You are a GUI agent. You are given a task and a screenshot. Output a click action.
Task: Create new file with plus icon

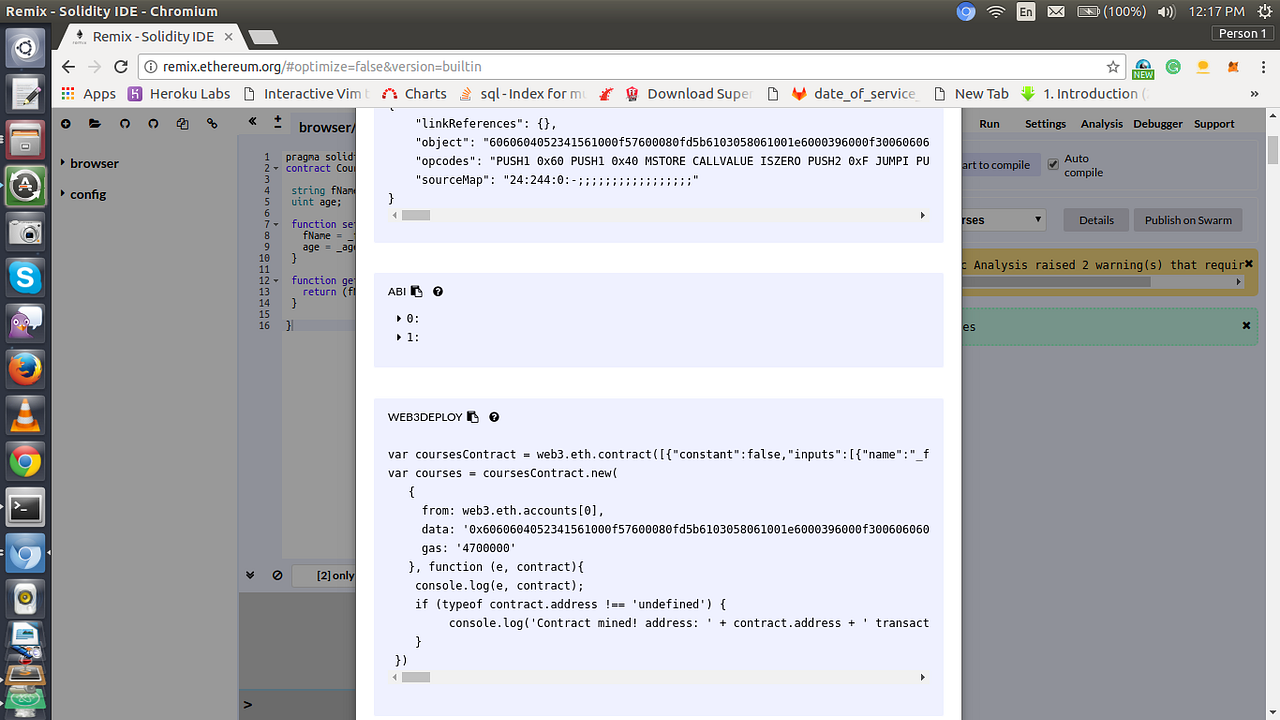click(66, 124)
